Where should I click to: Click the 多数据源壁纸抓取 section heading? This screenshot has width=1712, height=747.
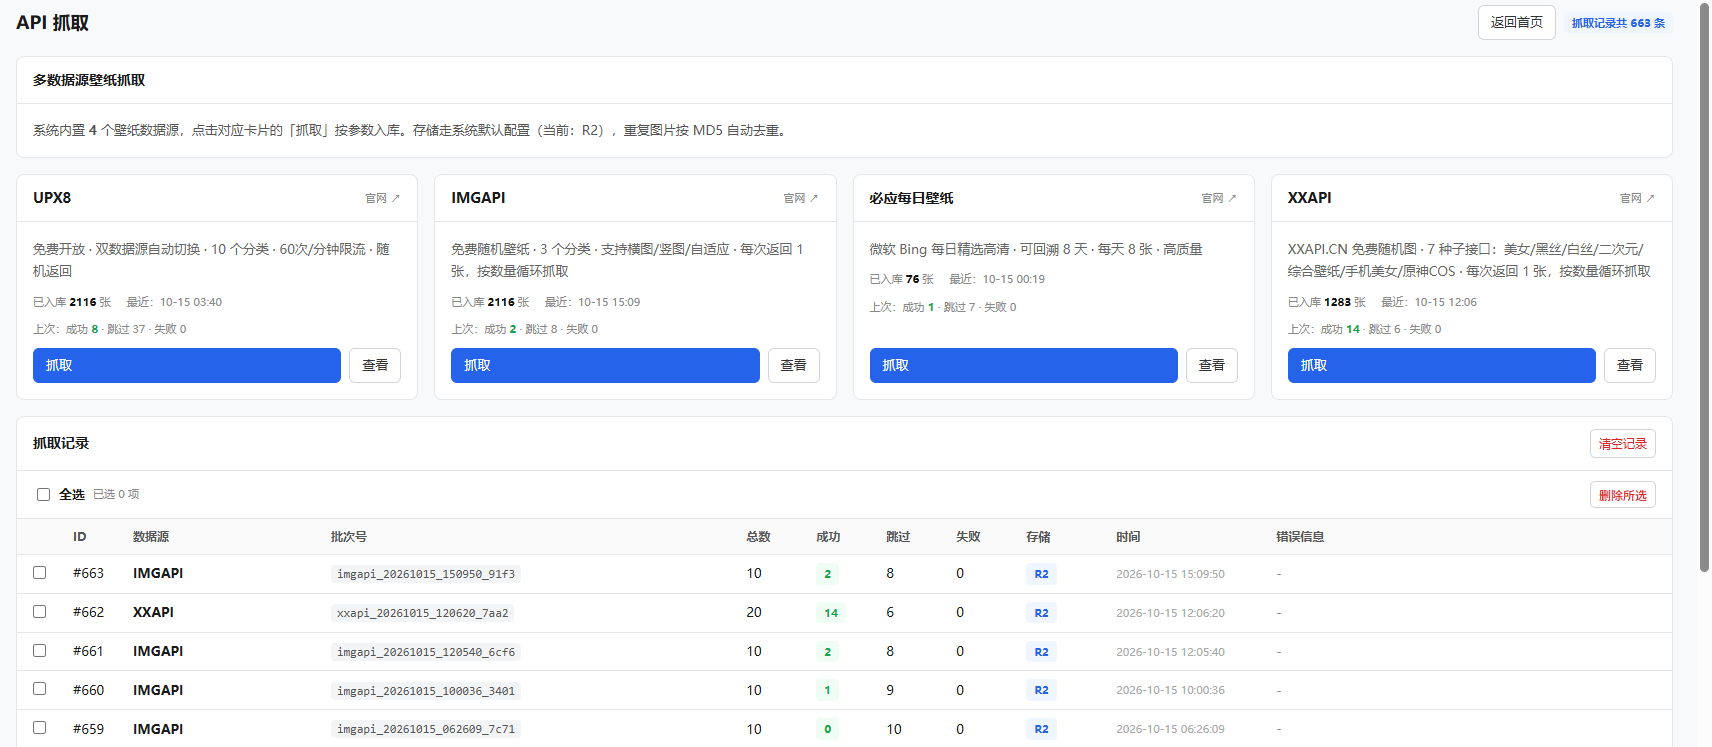(x=89, y=80)
